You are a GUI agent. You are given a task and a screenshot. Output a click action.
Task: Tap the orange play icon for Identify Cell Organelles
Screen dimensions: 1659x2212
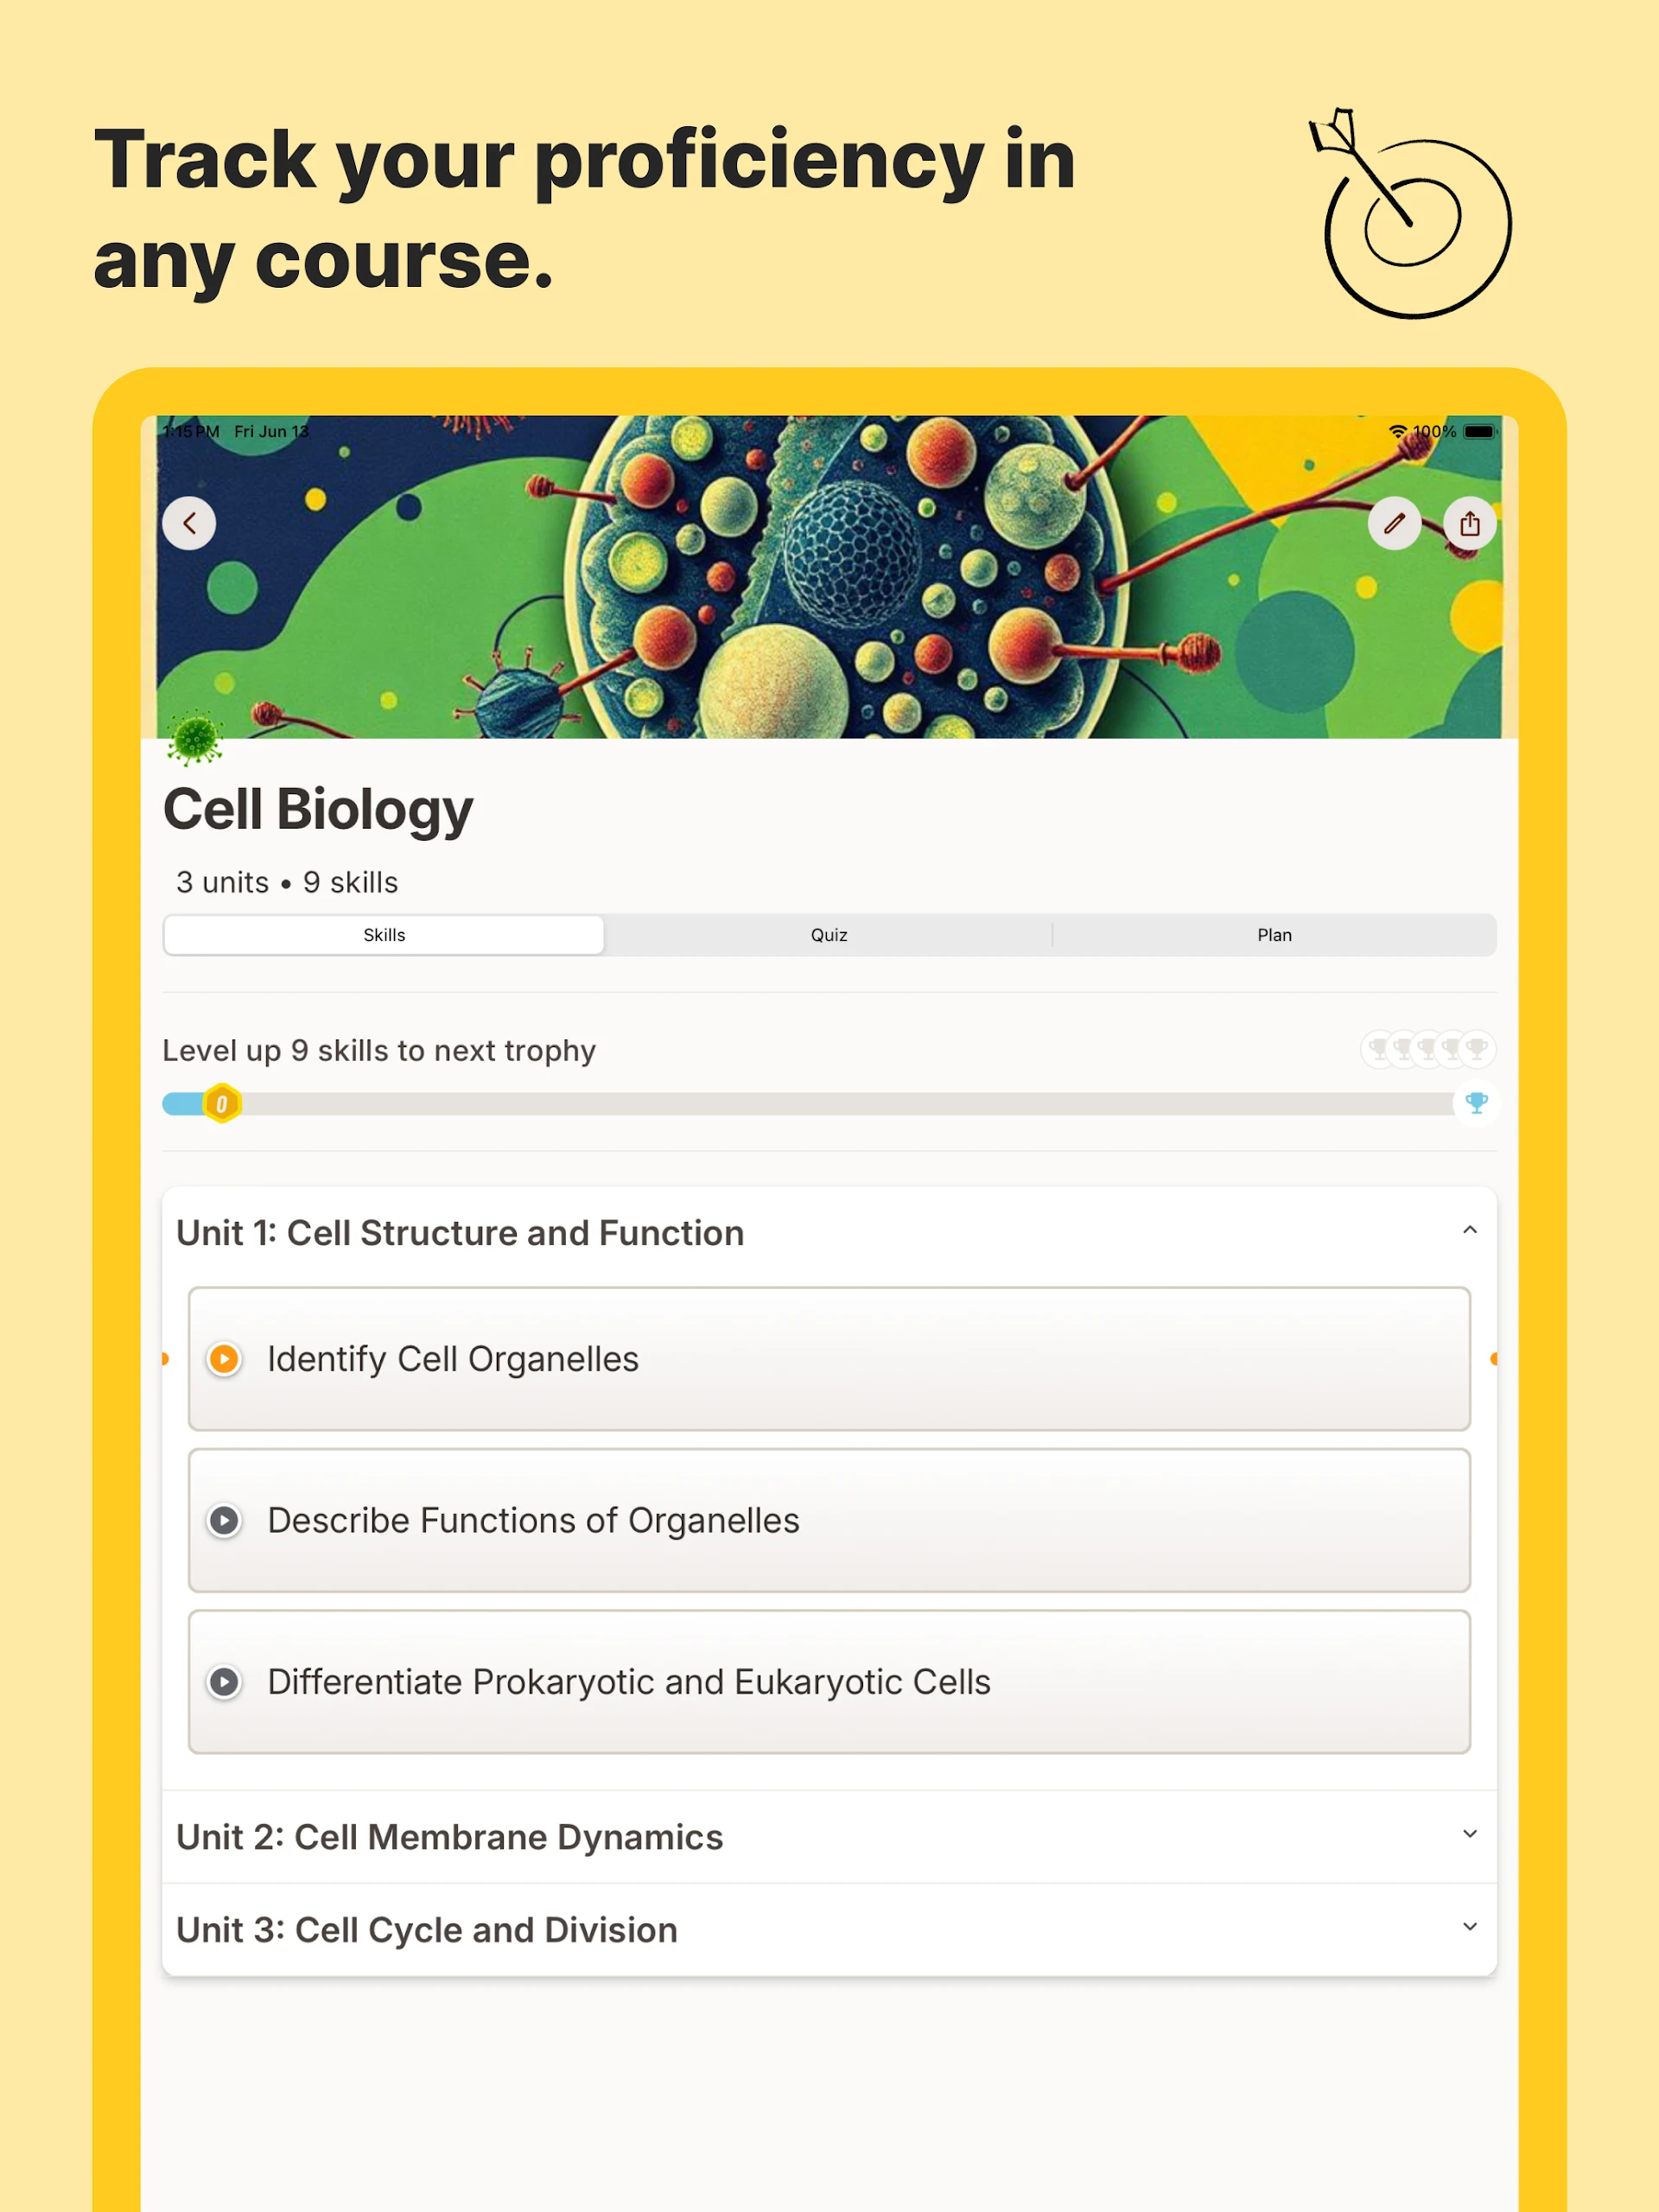click(x=224, y=1359)
